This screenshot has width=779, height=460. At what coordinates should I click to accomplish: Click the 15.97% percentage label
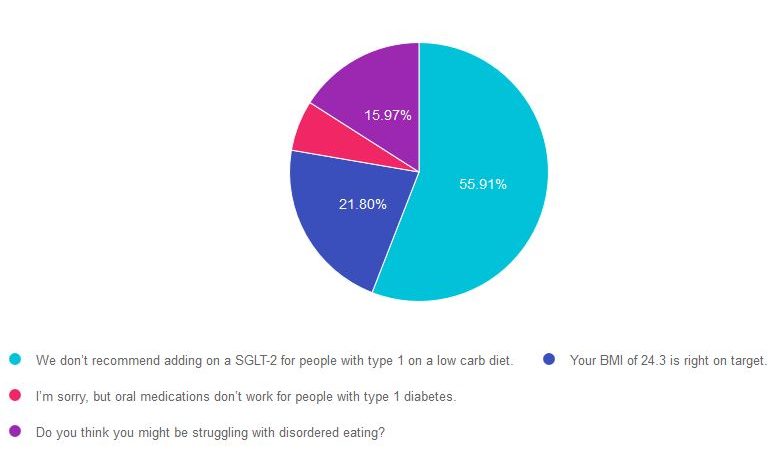point(388,114)
